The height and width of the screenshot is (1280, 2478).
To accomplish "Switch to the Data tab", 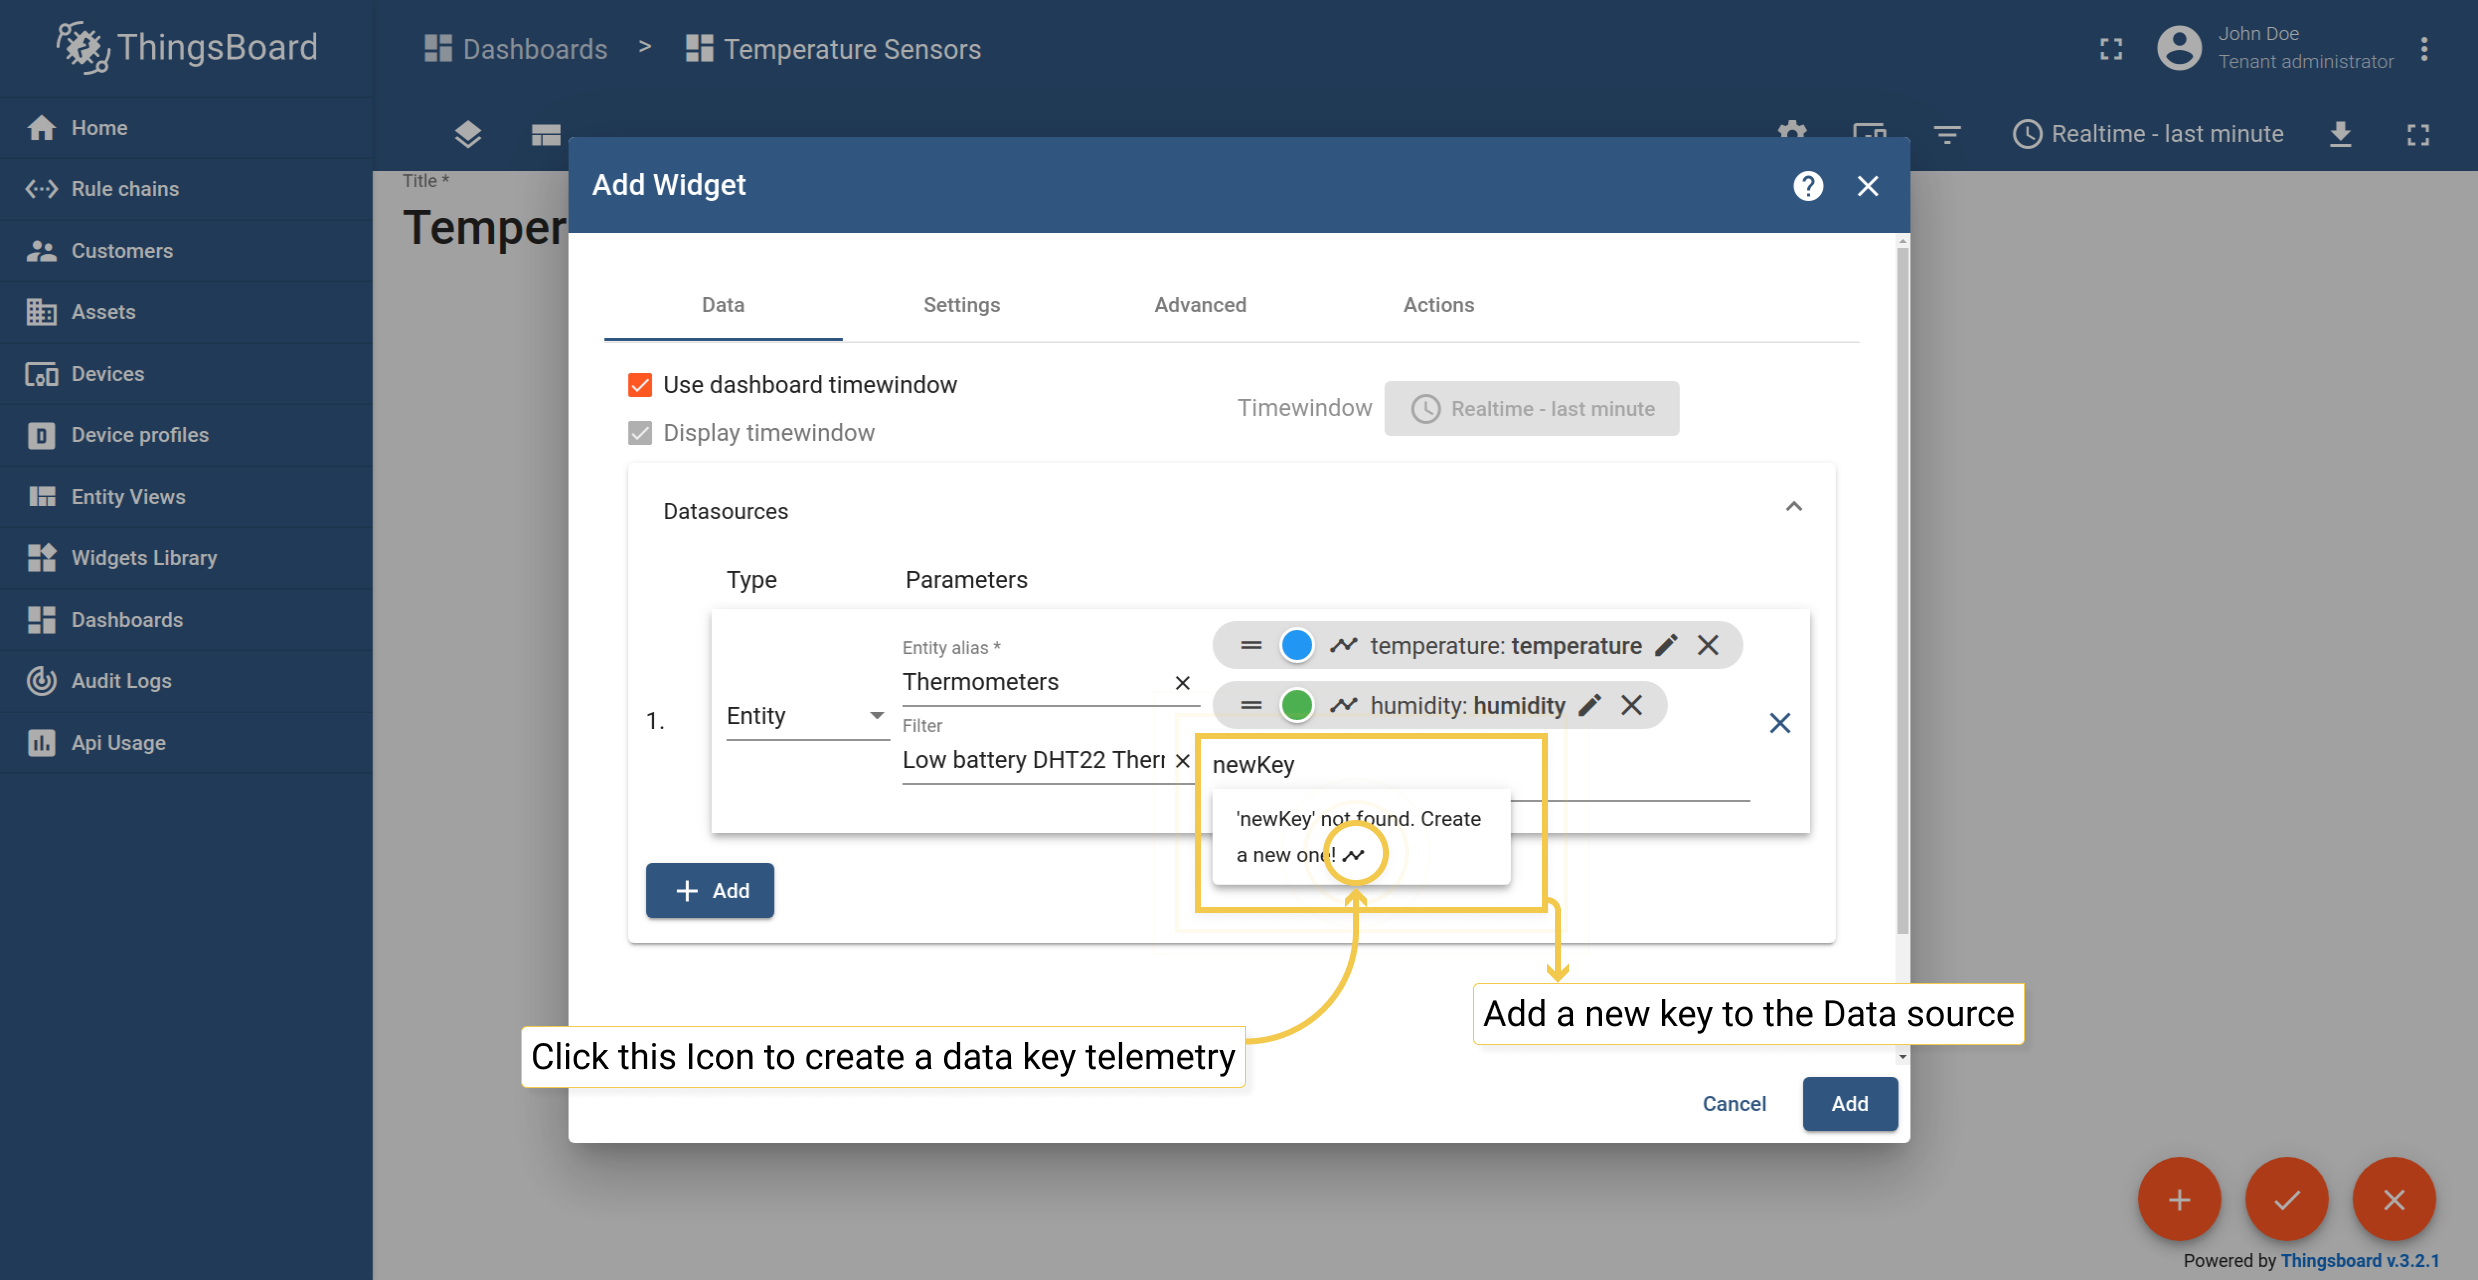I will point(723,305).
